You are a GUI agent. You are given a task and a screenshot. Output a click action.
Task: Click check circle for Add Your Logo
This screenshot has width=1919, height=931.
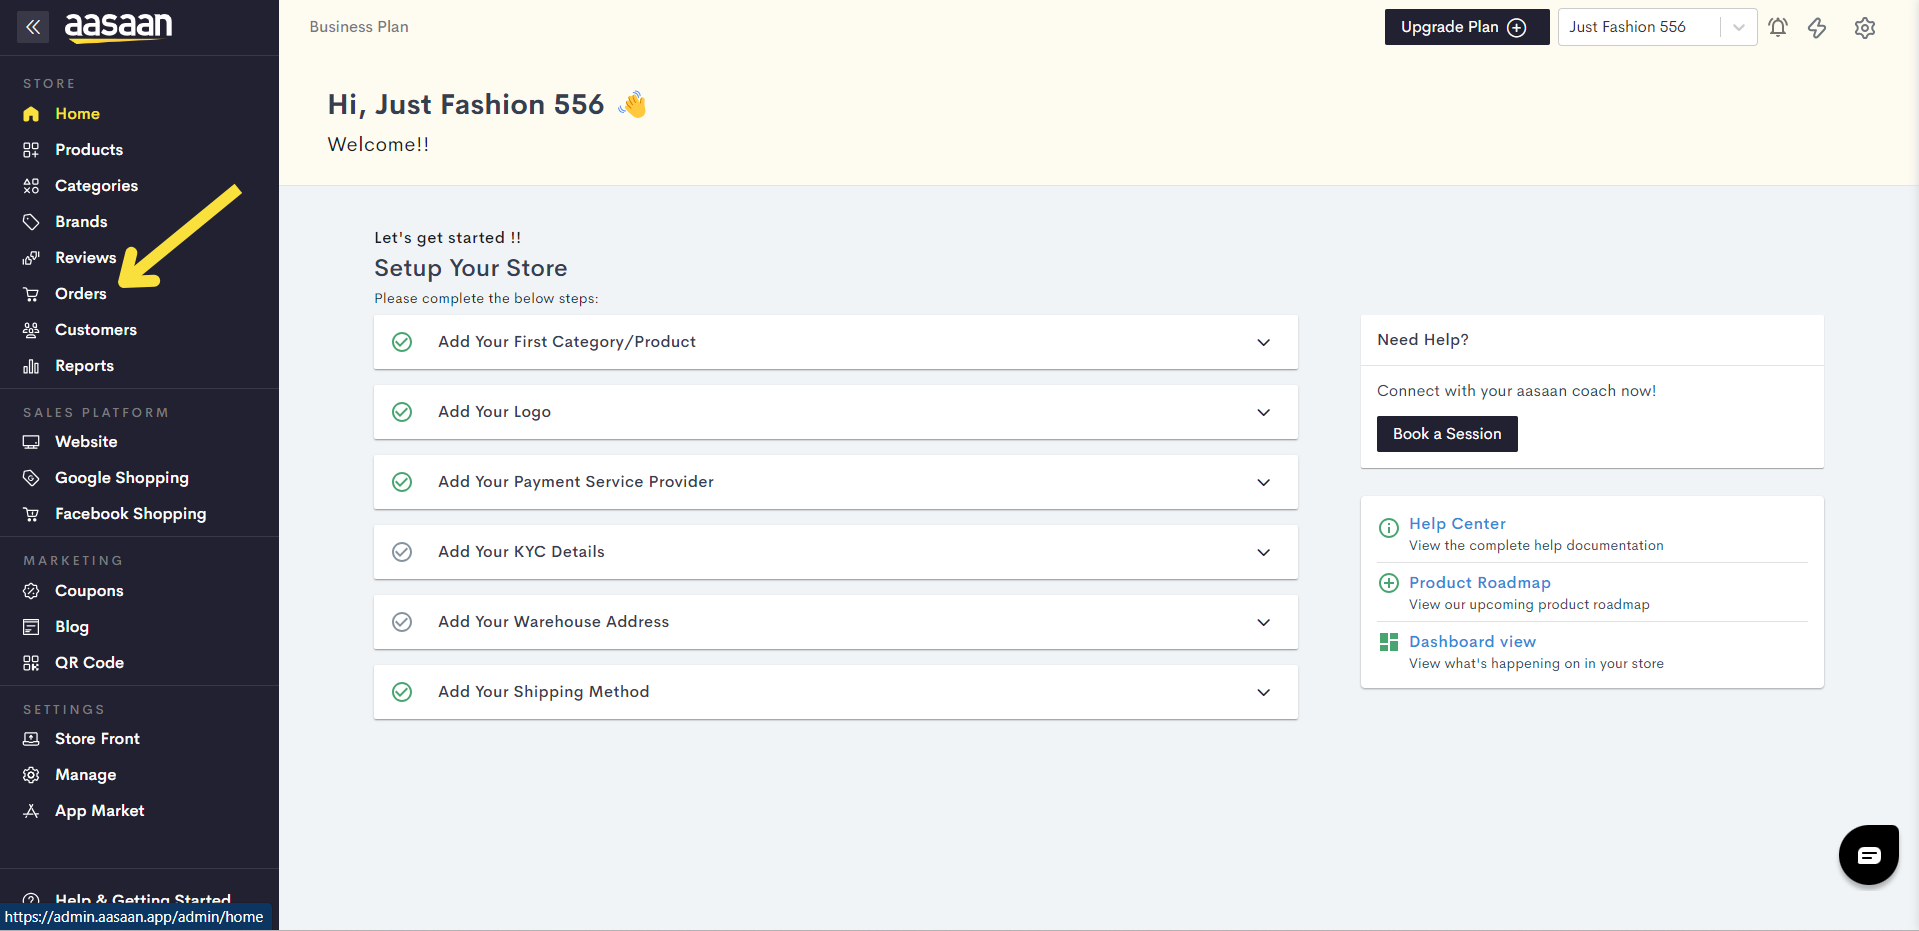pos(402,412)
